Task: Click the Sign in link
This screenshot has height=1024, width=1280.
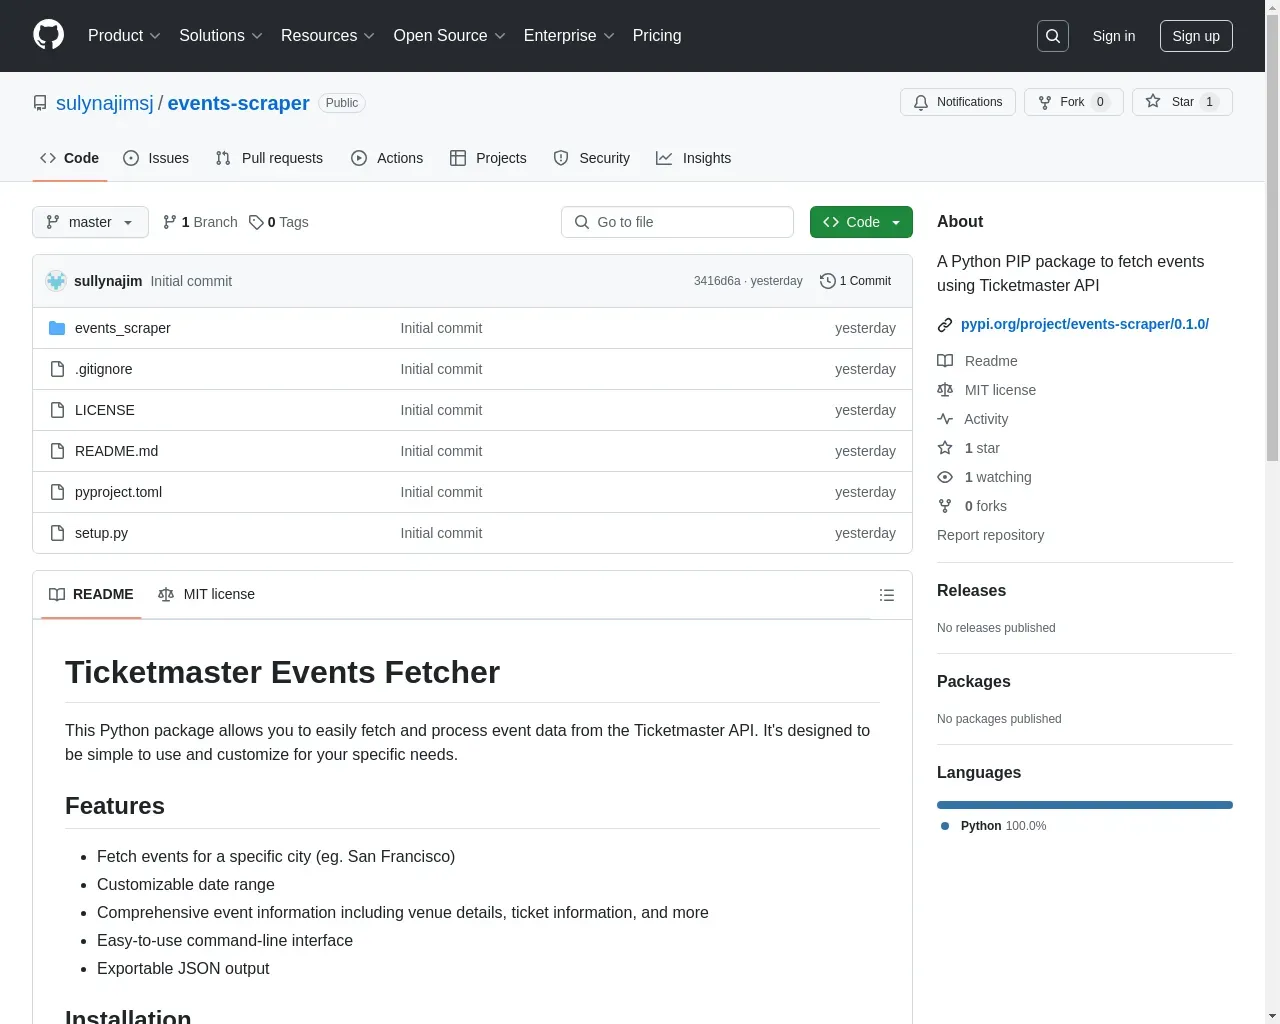Action: pos(1114,36)
